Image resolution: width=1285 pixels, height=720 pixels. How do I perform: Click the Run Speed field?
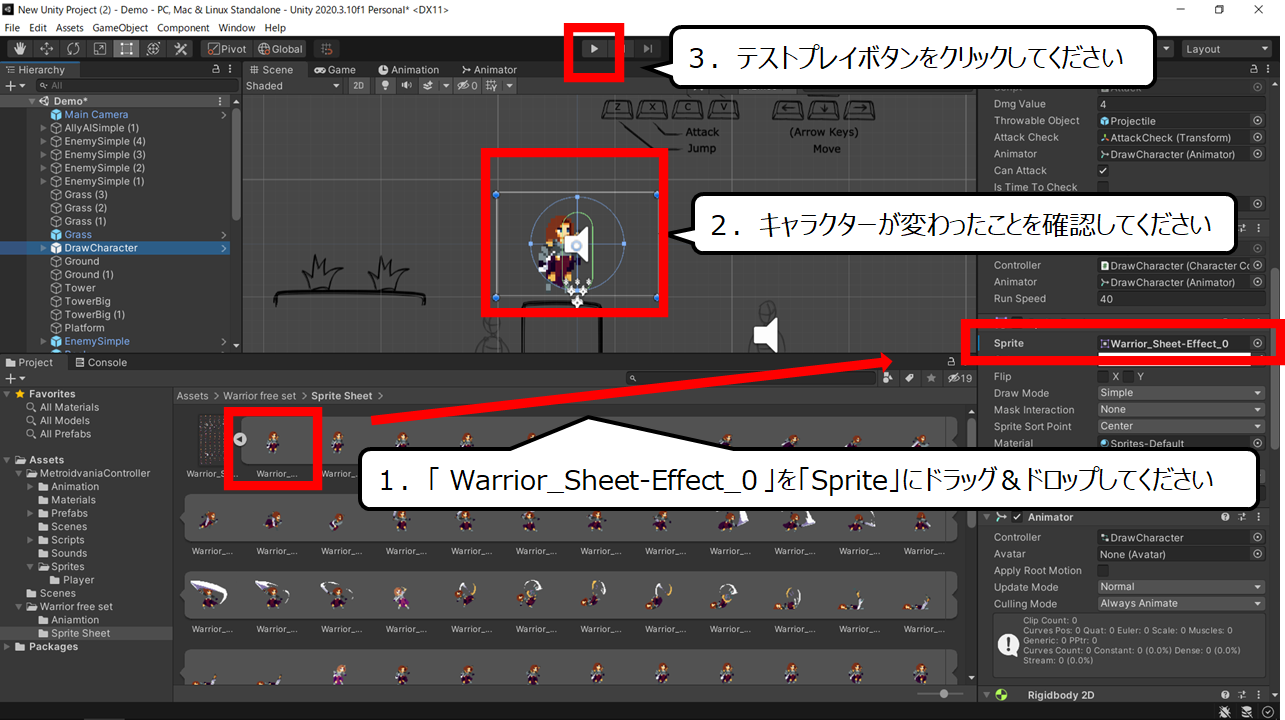coord(1181,299)
